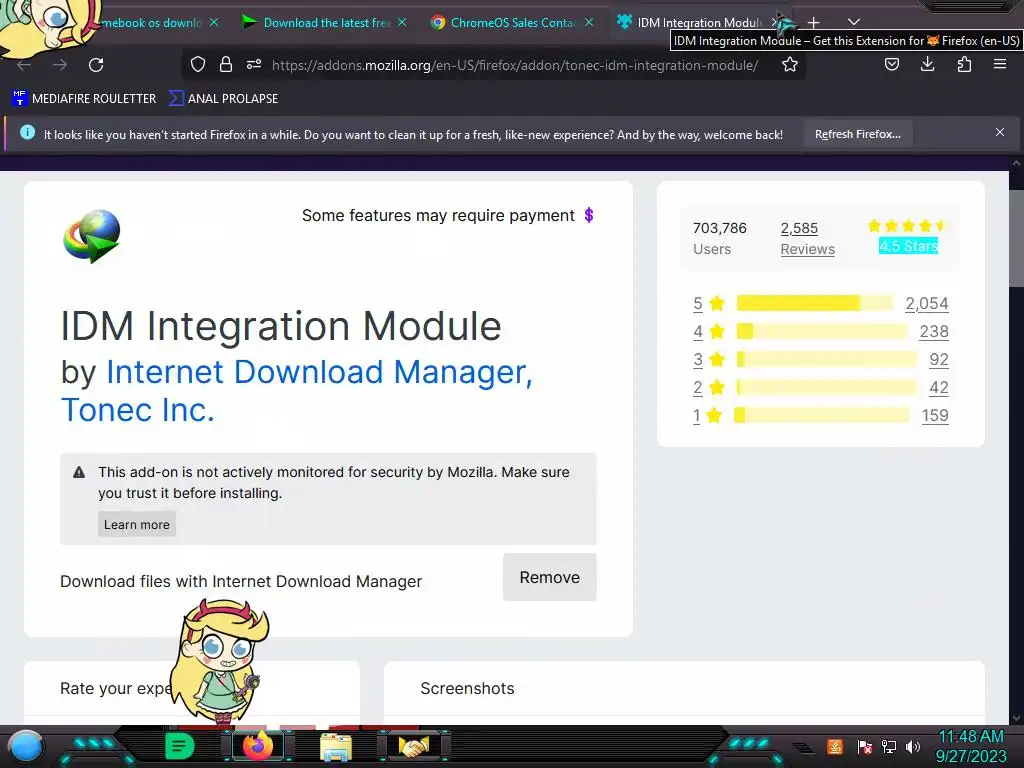Click Learn more in the security warning
1024x768 pixels.
tap(136, 524)
